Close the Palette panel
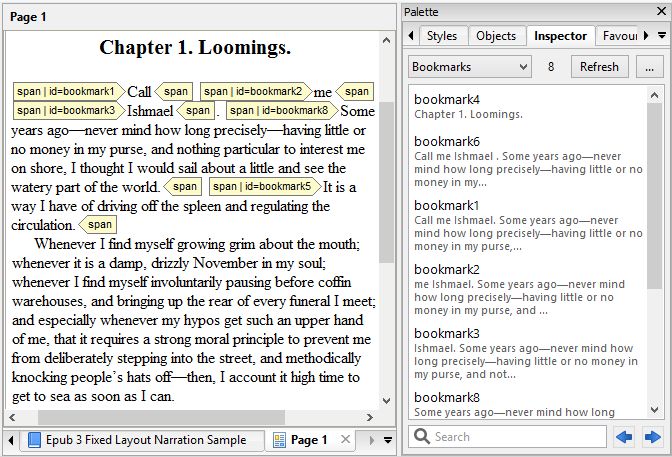Screen dimensions: 672x457 (660, 10)
